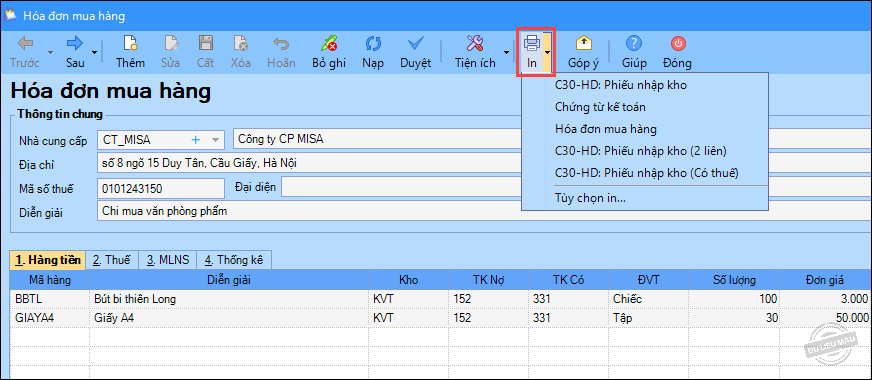Select Chứng từ kế toán print option
This screenshot has width=872, height=380.
600,106
